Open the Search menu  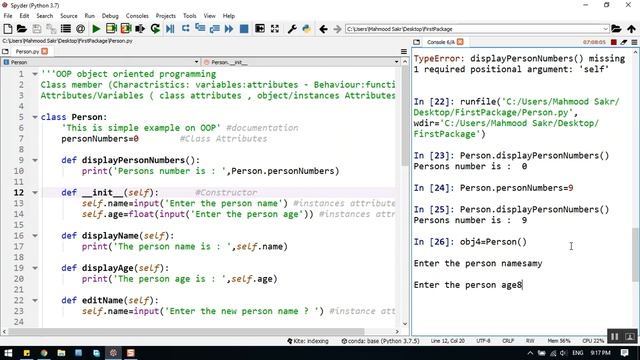point(44,16)
